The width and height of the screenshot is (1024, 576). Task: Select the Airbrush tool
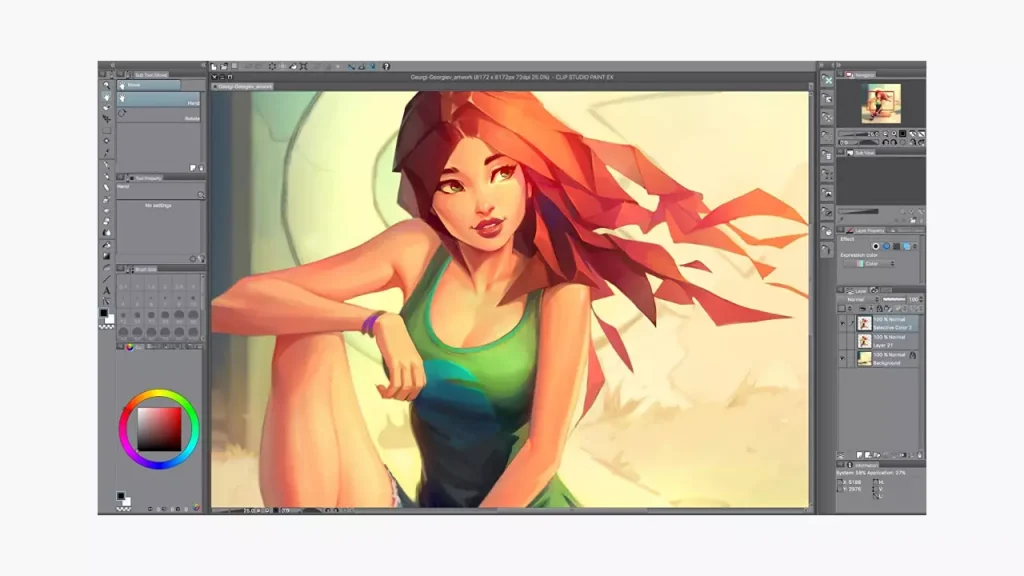[x=106, y=199]
